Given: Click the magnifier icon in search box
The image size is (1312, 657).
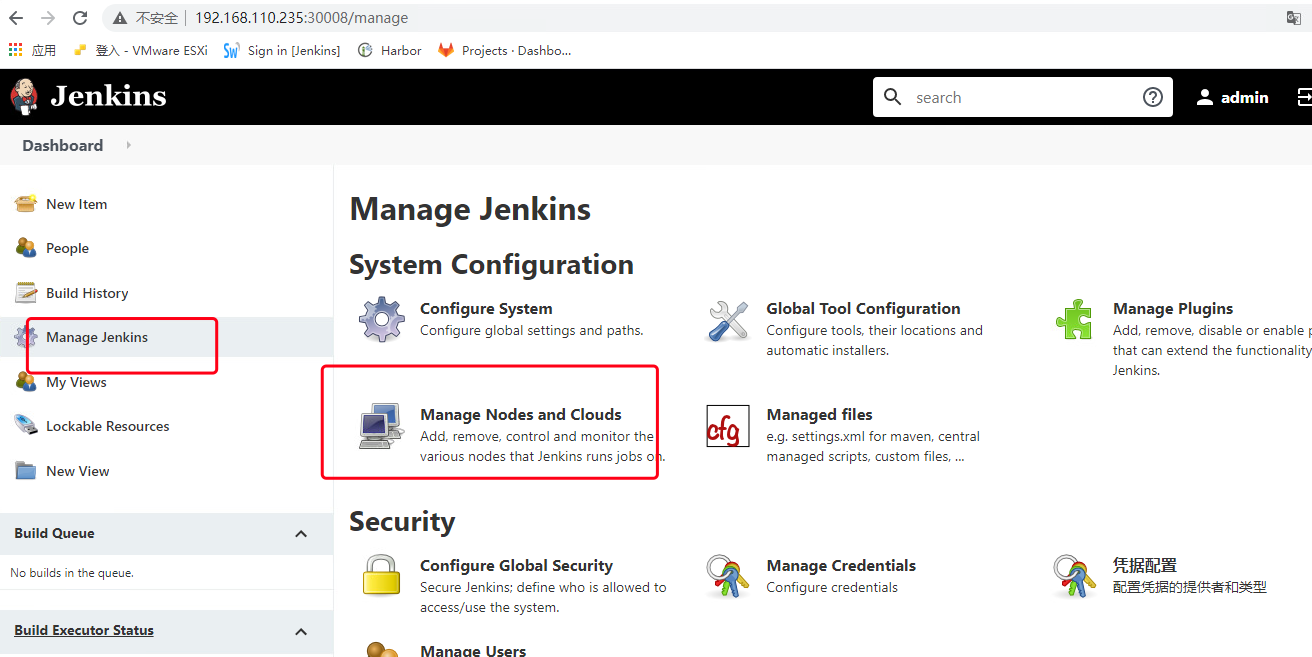Looking at the screenshot, I should [x=893, y=96].
